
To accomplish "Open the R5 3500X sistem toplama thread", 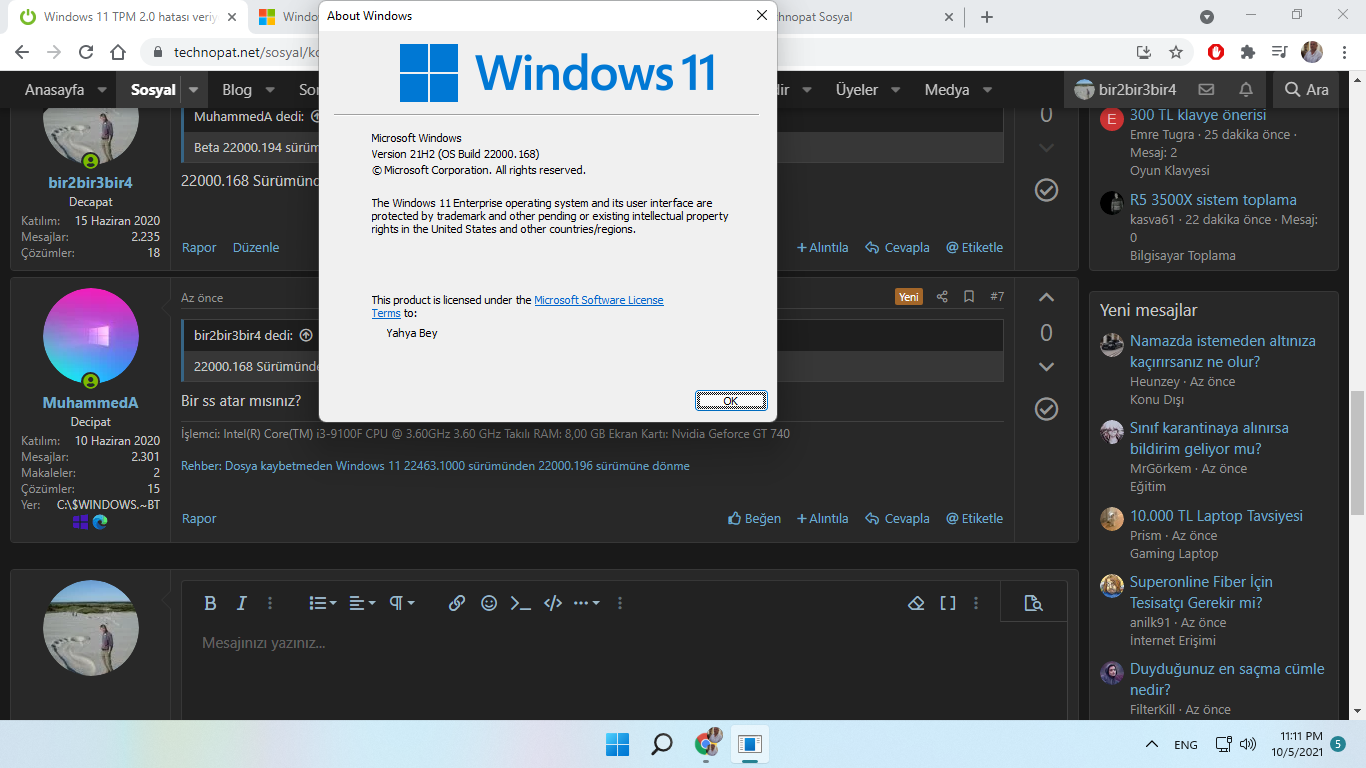I will [x=1213, y=199].
